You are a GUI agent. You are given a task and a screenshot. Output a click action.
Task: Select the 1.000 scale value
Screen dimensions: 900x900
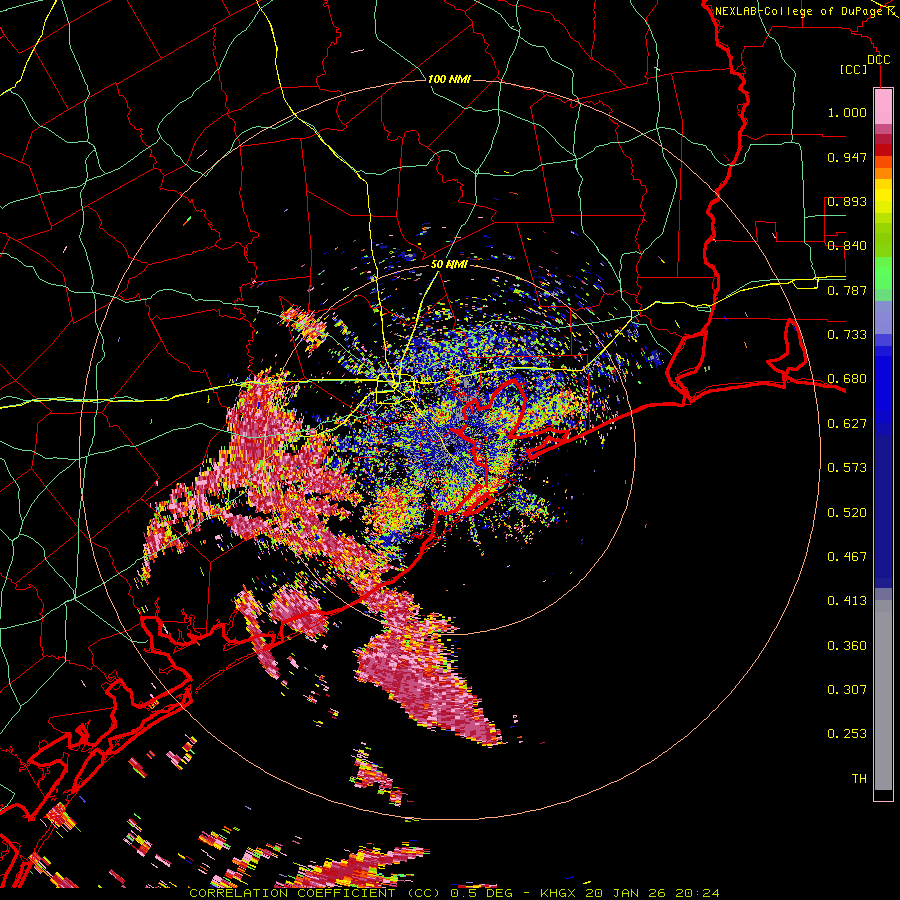[x=847, y=112]
